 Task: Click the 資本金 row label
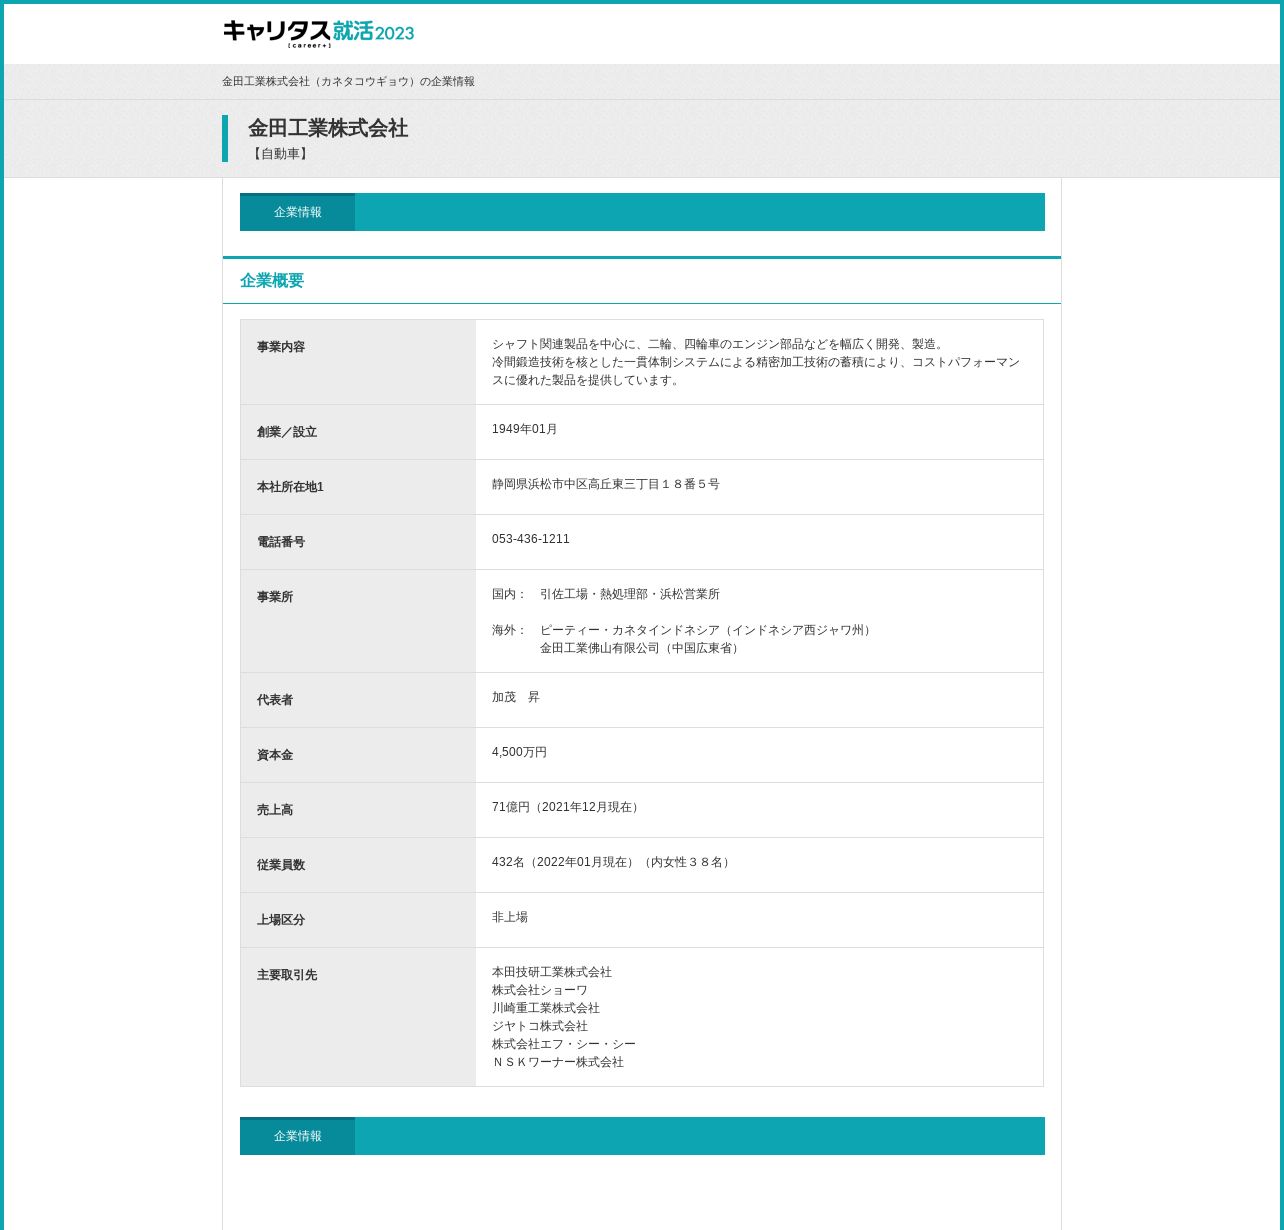[x=275, y=755]
